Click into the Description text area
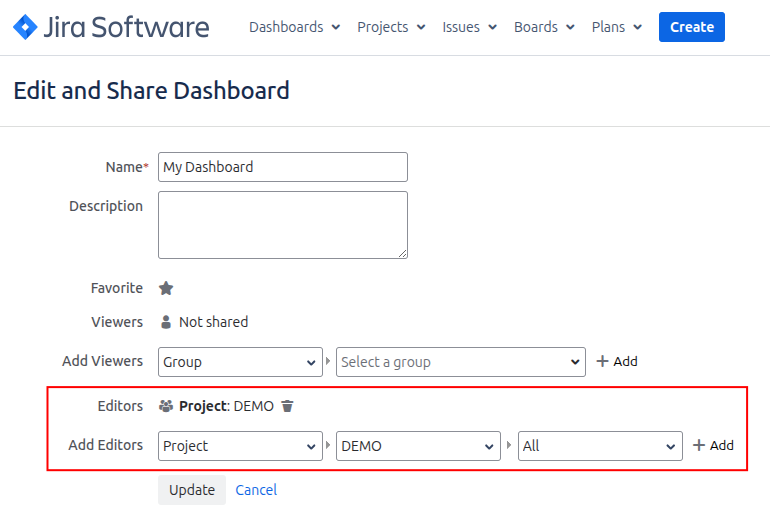The width and height of the screenshot is (770, 522). (x=283, y=225)
